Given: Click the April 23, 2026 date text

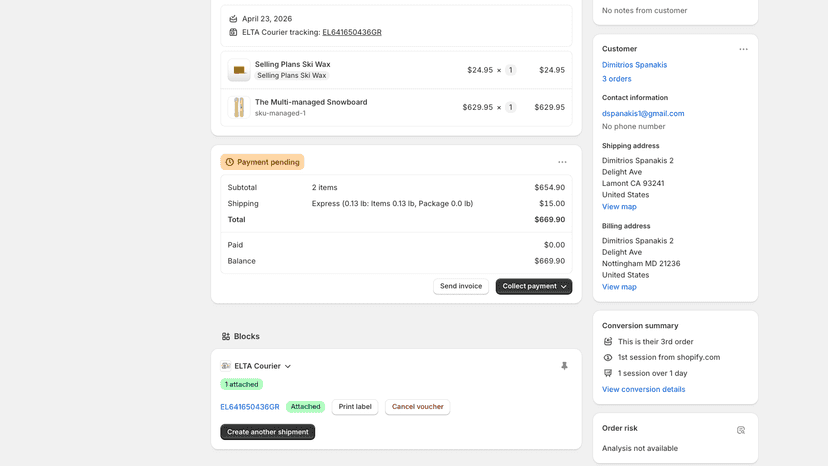Looking at the screenshot, I should pos(267,18).
